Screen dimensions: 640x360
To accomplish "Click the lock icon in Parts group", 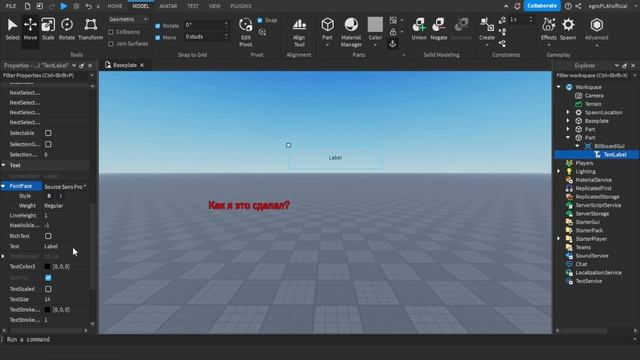I will coord(393,32).
